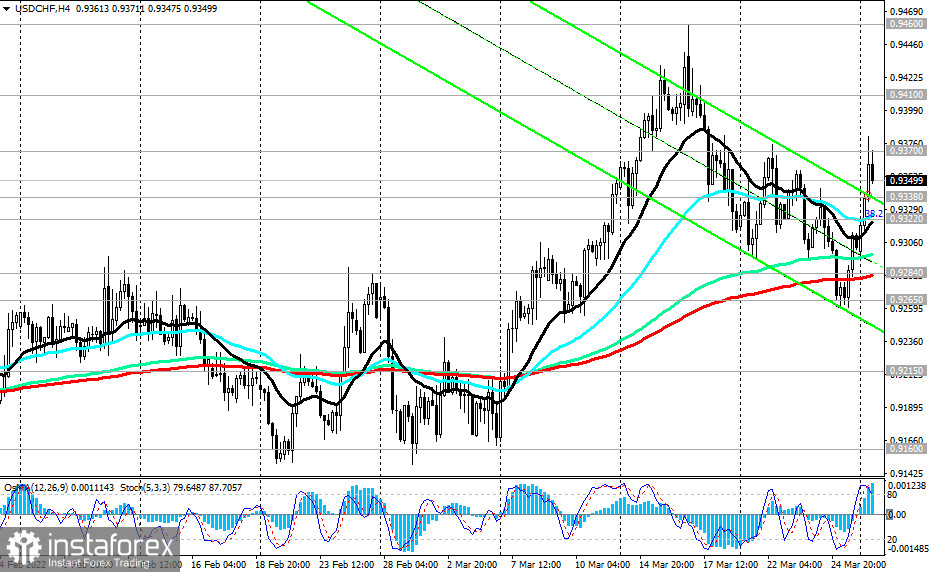929x572 pixels.
Task: Click the 28 Feb 04:00 time label
Action: click(x=411, y=564)
